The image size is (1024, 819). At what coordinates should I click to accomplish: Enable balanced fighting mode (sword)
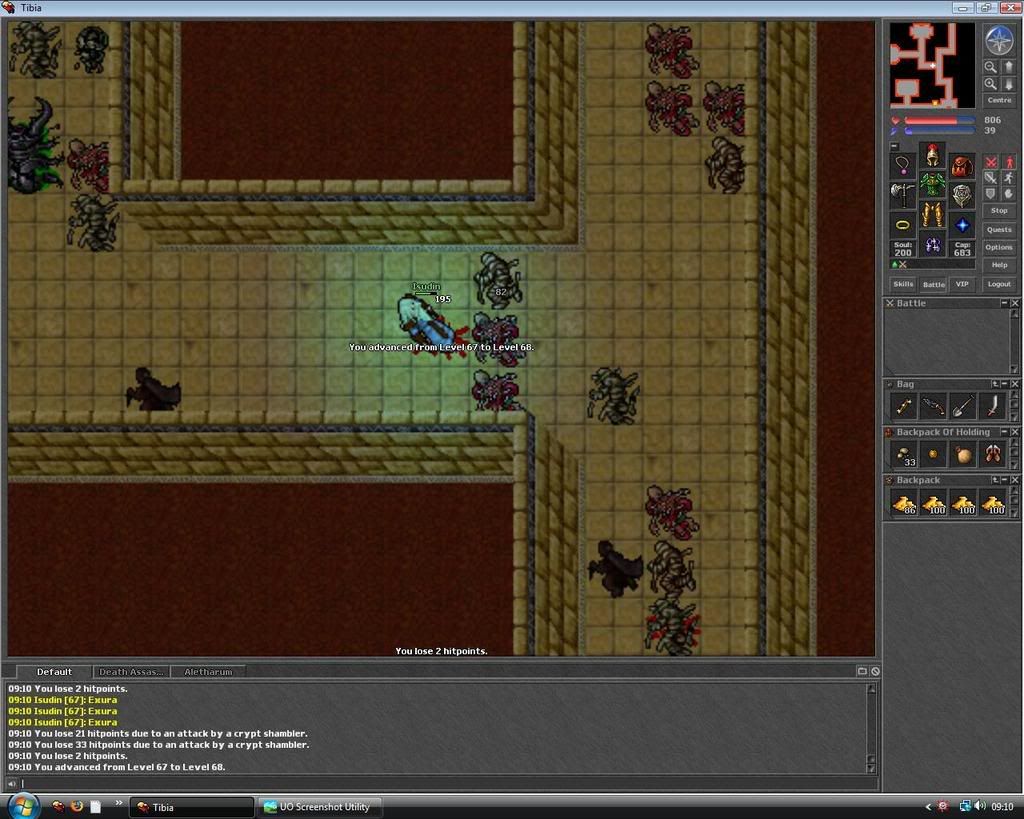coord(991,178)
